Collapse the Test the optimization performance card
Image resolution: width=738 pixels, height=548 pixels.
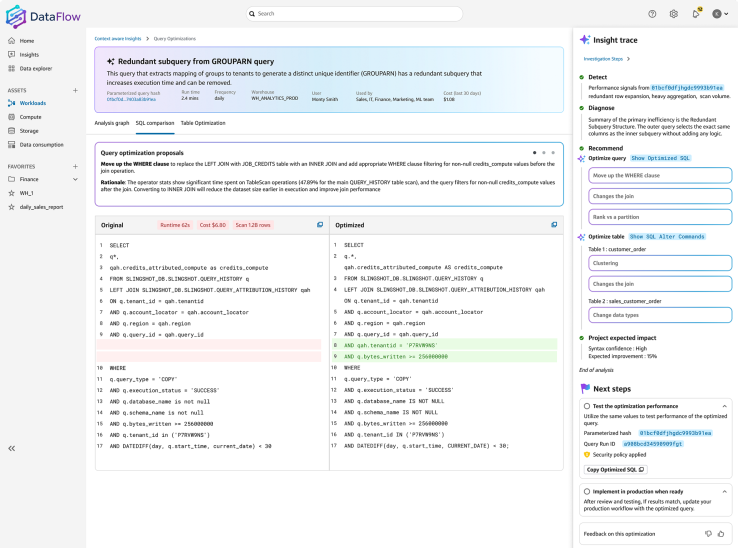[x=724, y=406]
